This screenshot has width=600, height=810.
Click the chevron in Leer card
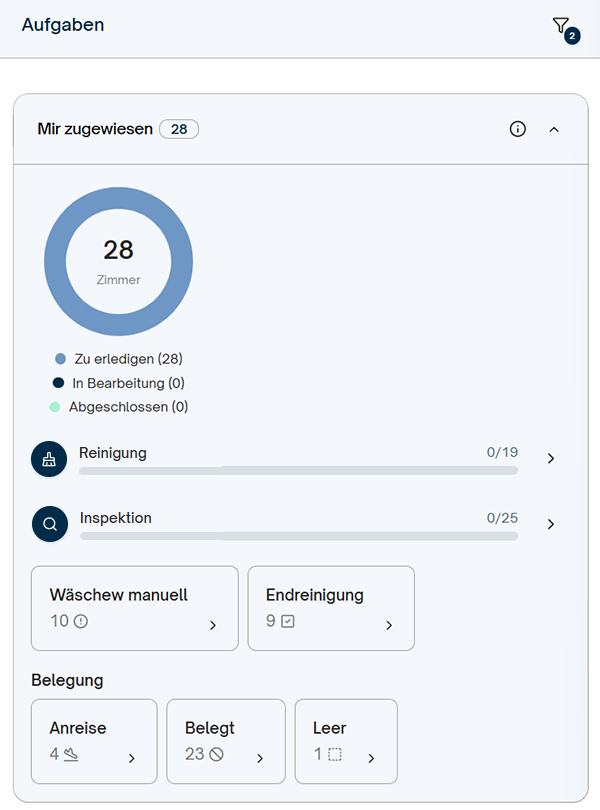pos(371,758)
